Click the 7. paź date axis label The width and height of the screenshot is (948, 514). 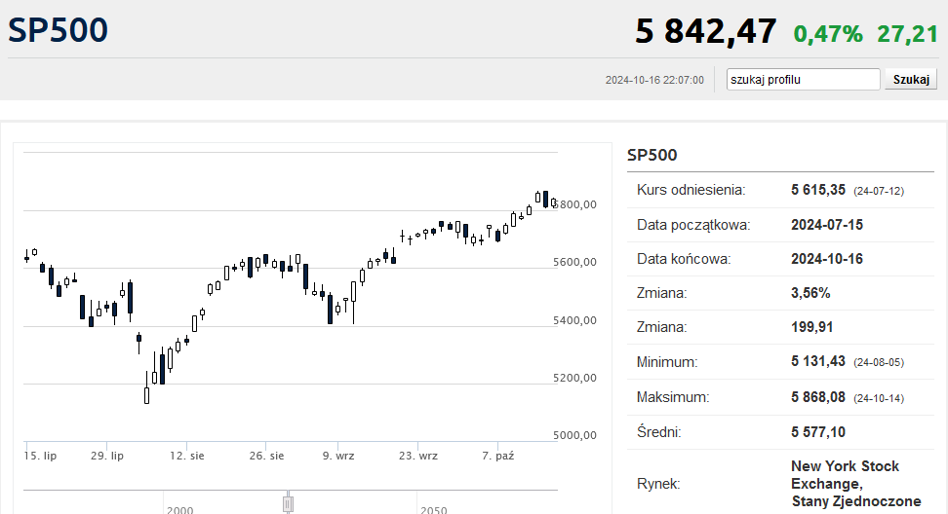tap(498, 455)
